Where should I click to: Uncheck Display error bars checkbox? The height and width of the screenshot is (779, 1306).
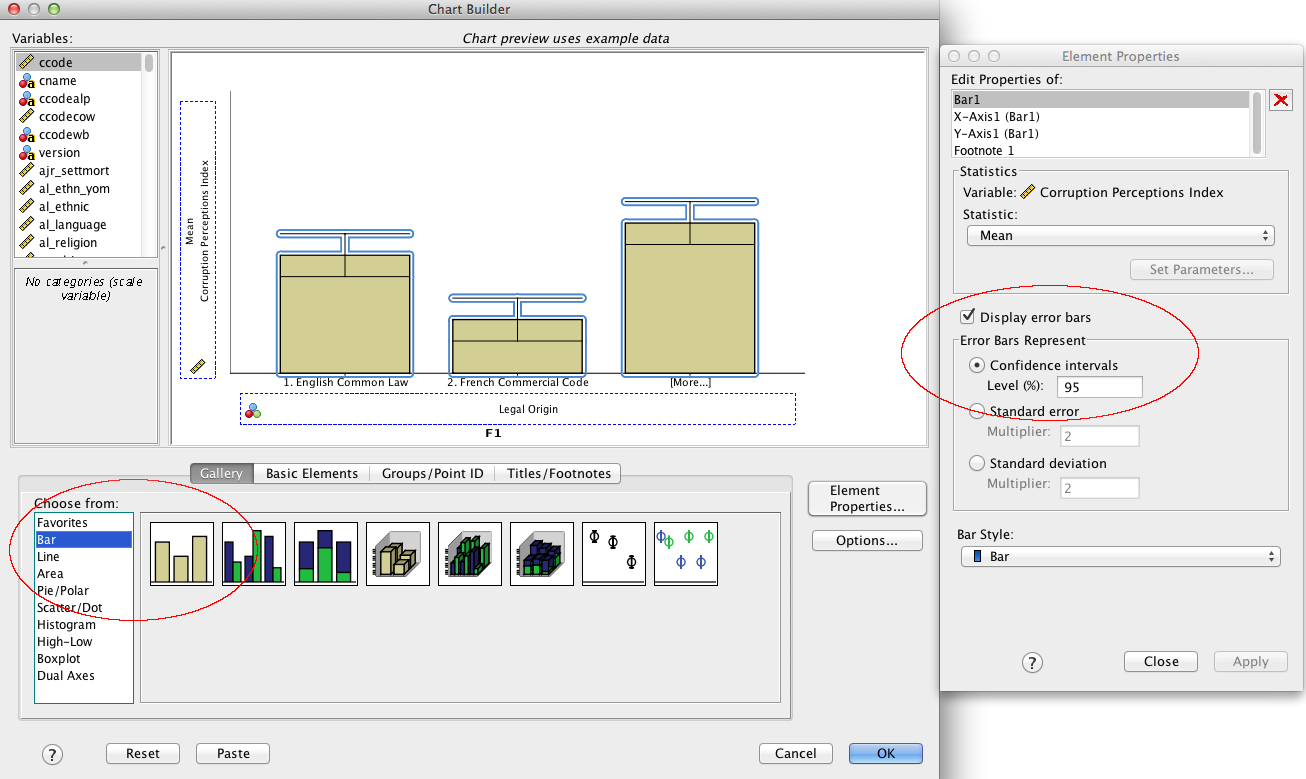point(967,317)
